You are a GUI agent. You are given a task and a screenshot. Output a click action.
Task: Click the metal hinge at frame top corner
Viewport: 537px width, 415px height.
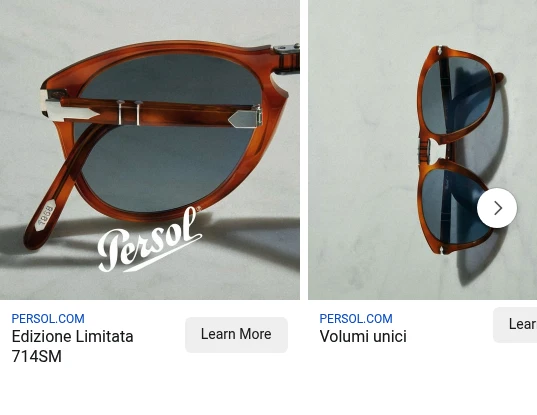click(x=287, y=58)
